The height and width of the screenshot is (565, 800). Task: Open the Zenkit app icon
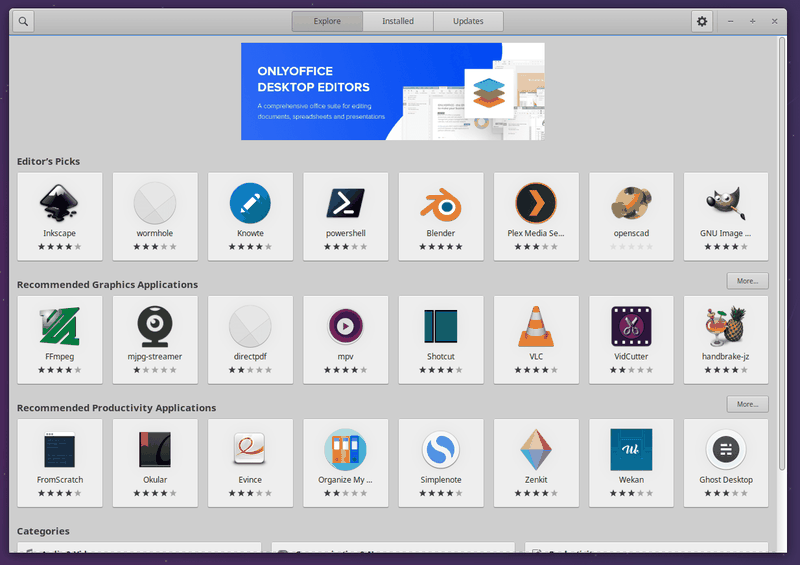(536, 450)
